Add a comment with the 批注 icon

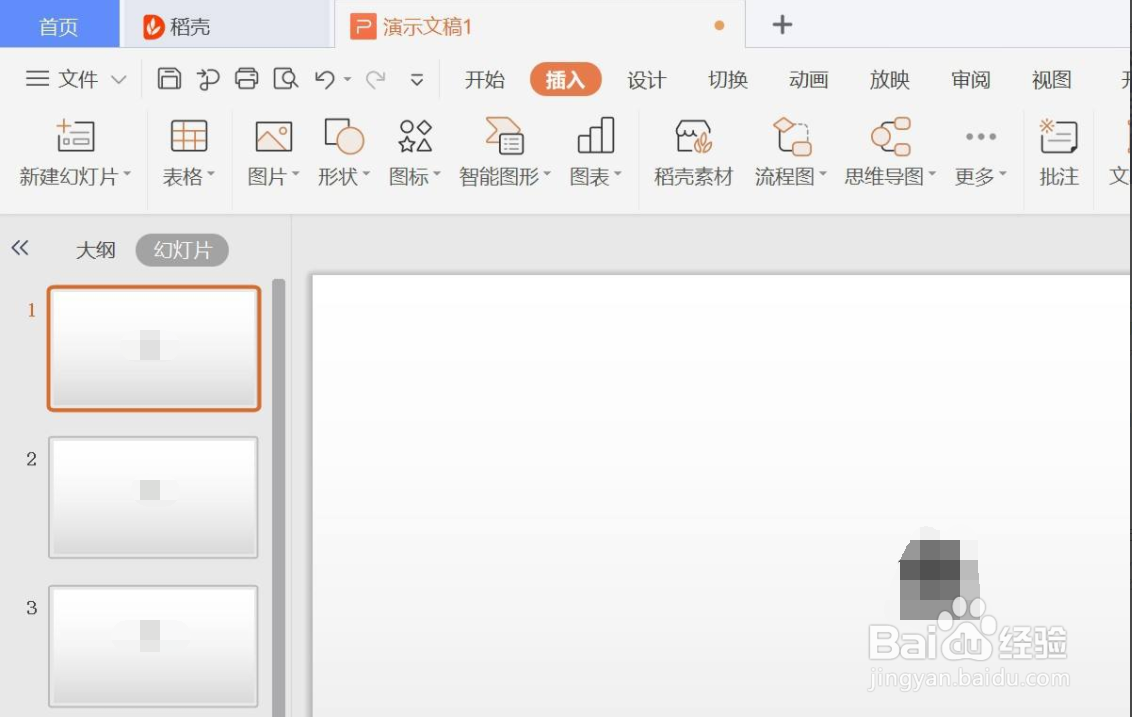1057,152
